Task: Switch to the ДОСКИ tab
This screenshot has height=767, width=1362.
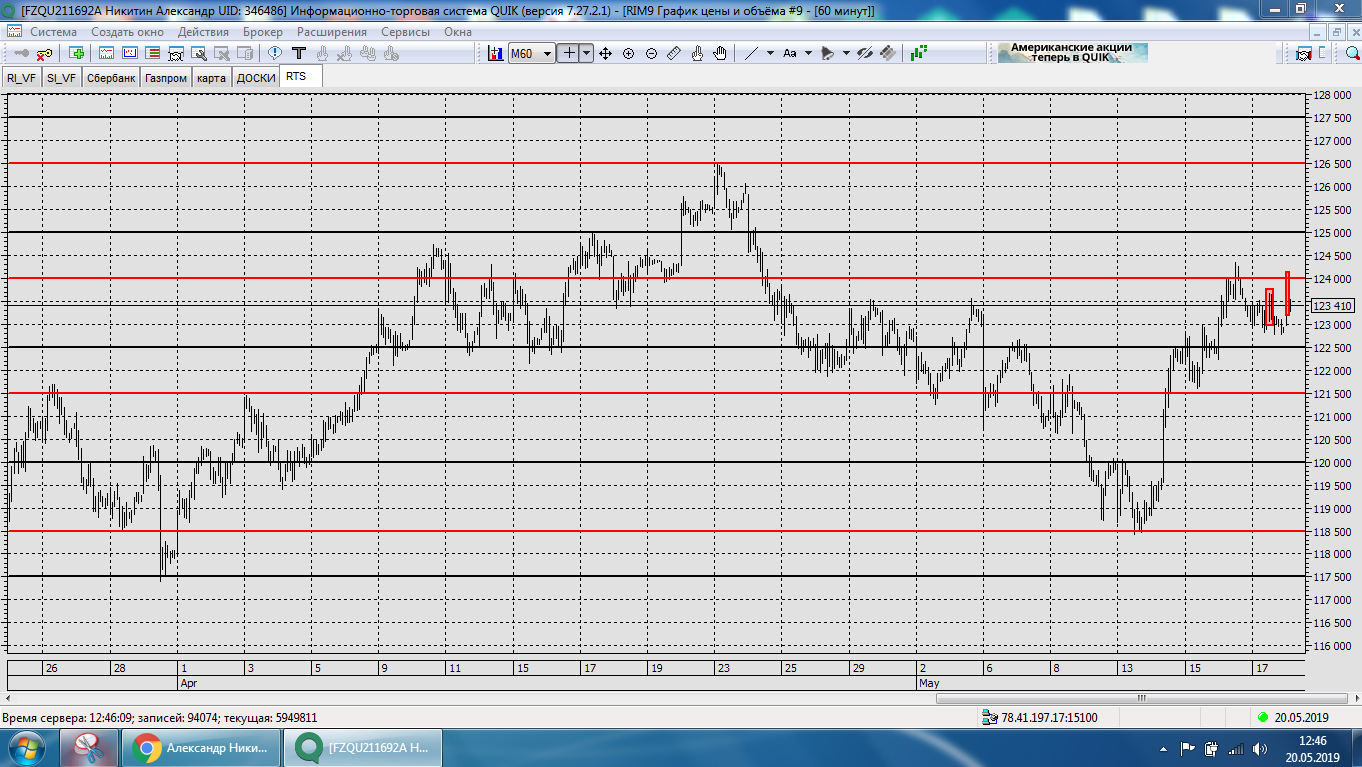Action: click(256, 78)
